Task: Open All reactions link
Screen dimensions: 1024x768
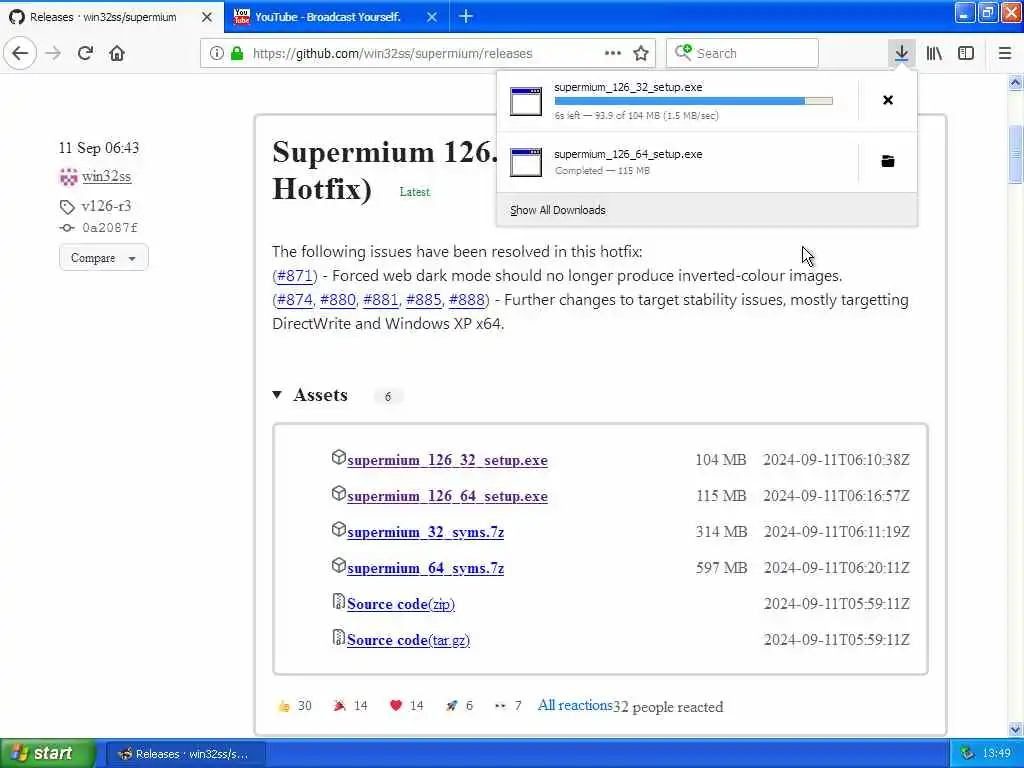Action: tap(575, 705)
